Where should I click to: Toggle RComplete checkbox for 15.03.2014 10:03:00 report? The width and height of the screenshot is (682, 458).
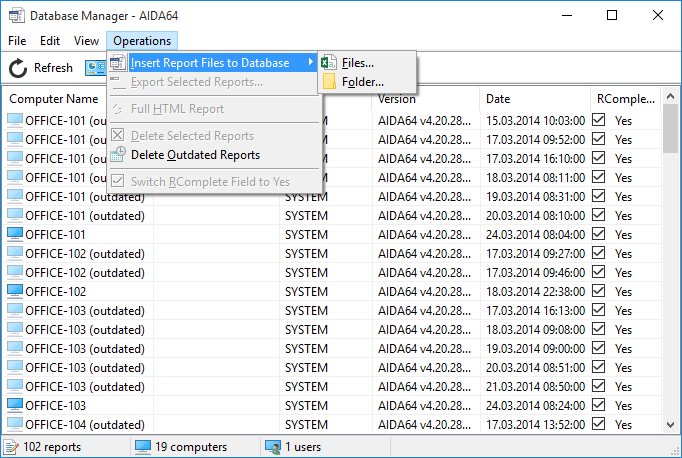tap(599, 120)
